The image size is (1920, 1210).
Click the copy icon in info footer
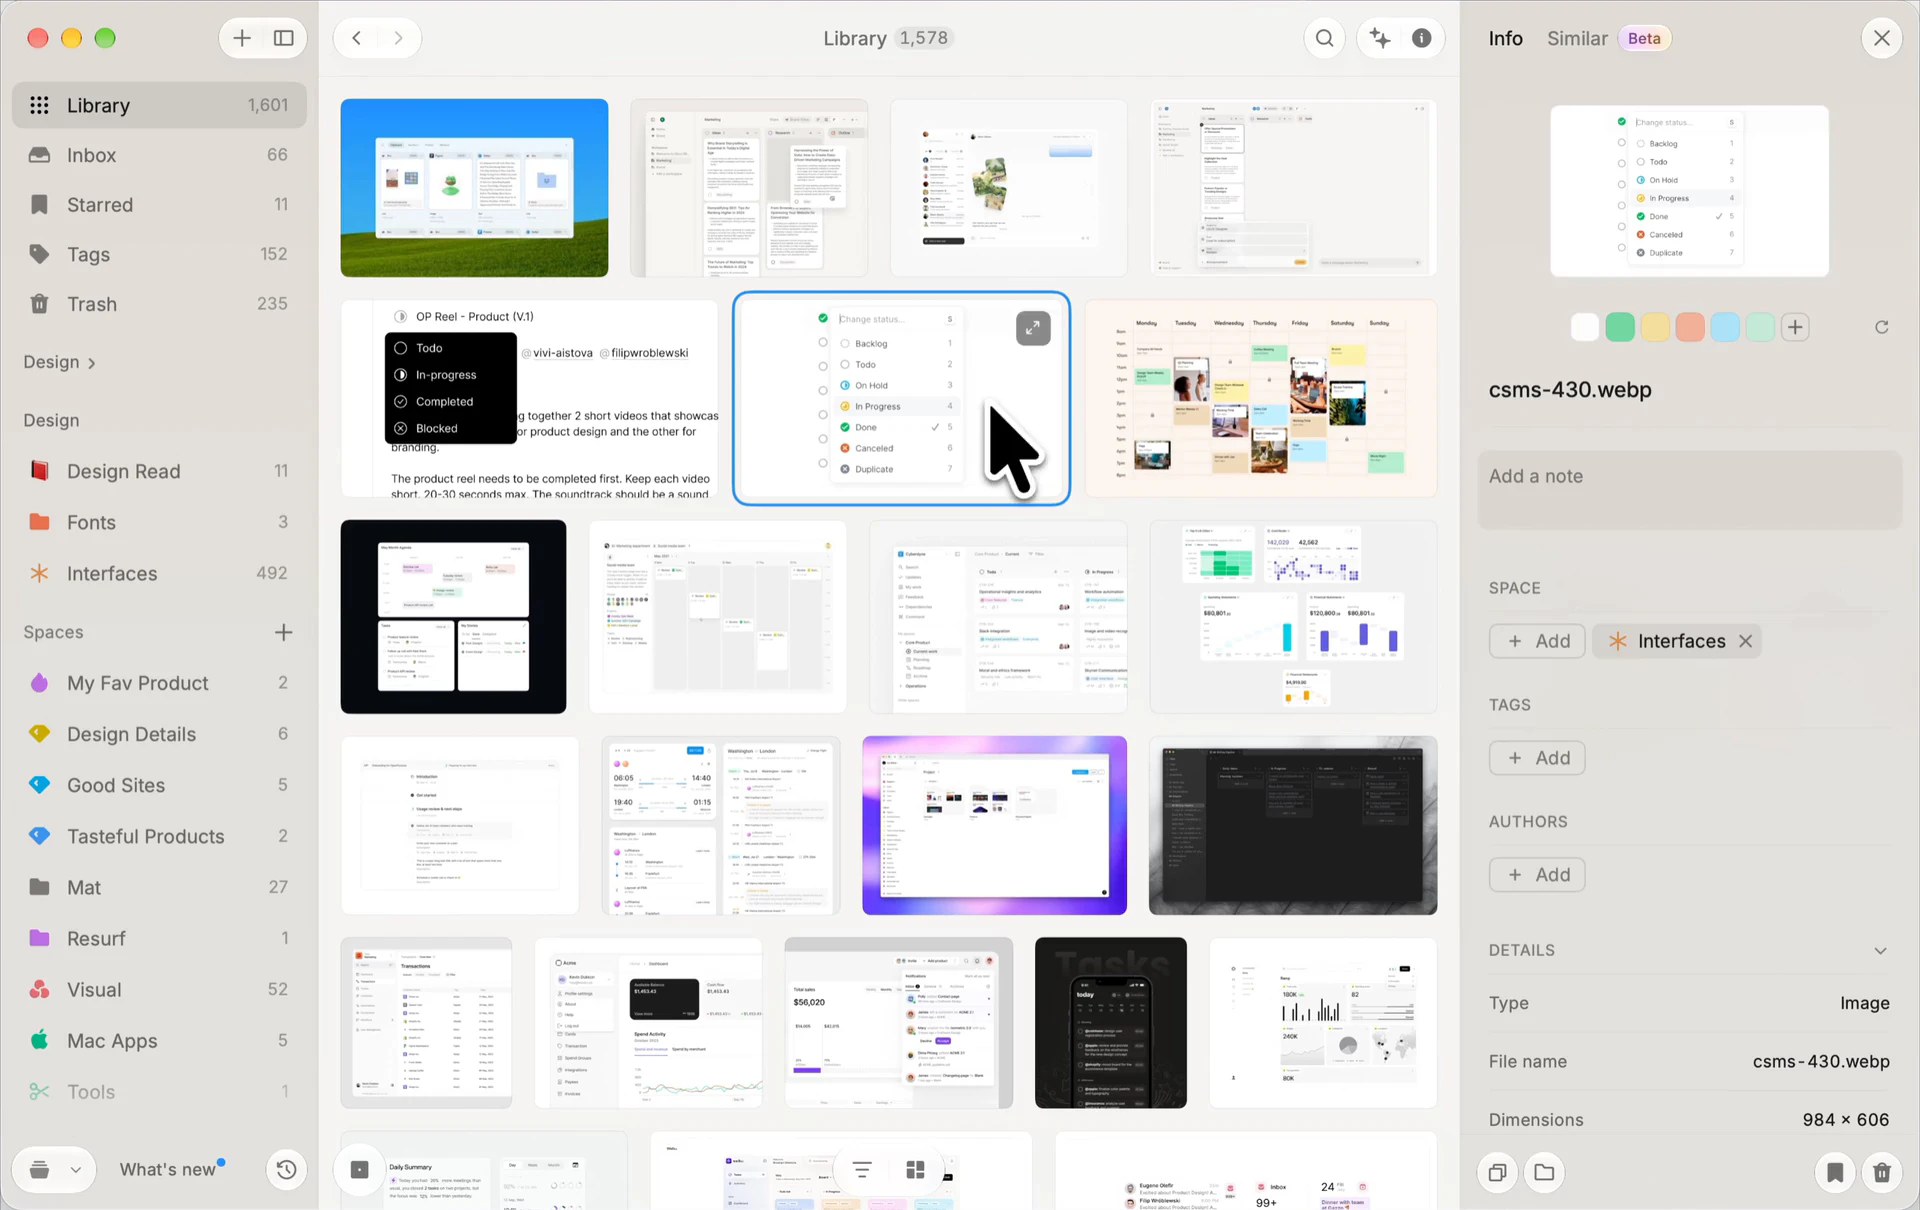tap(1497, 1172)
